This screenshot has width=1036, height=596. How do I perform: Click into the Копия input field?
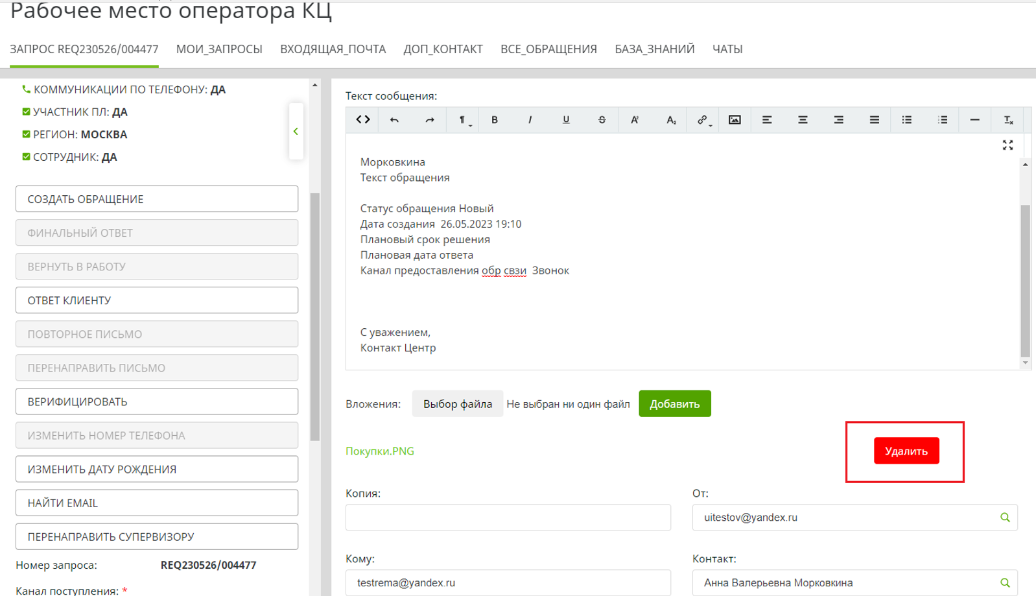(x=508, y=518)
